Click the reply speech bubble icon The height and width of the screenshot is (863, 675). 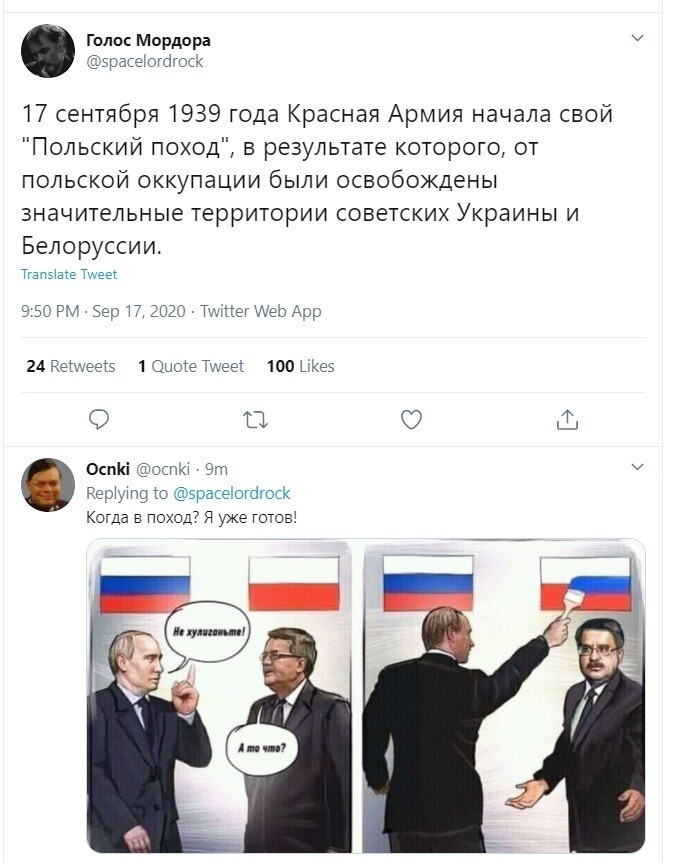(99, 420)
